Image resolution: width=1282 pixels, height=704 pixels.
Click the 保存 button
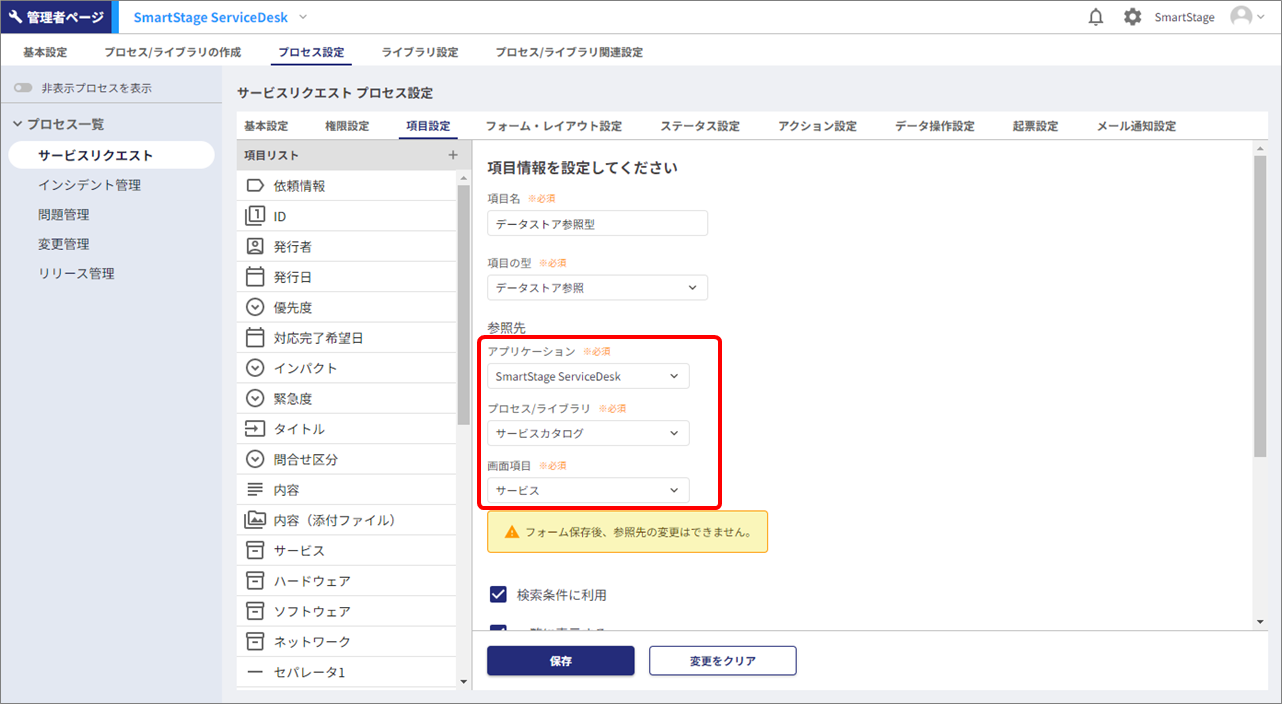(x=560, y=661)
